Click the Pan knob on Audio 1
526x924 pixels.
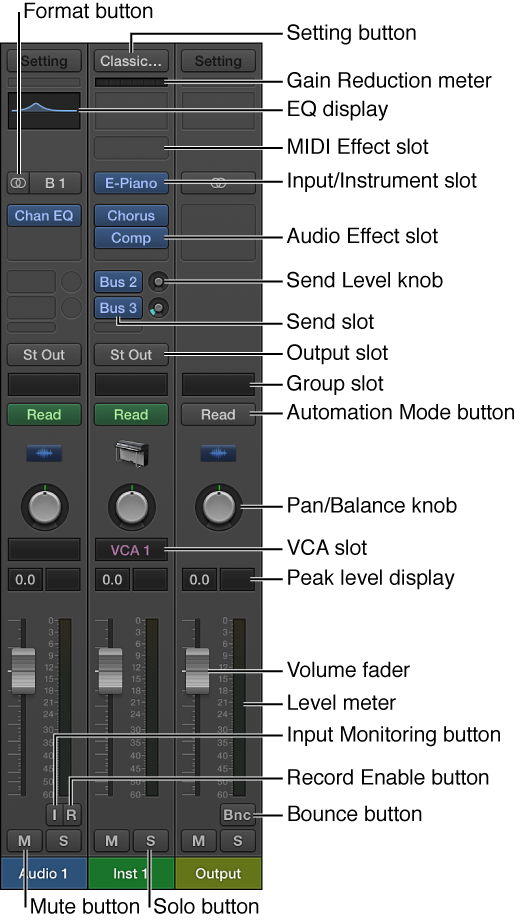coord(44,507)
